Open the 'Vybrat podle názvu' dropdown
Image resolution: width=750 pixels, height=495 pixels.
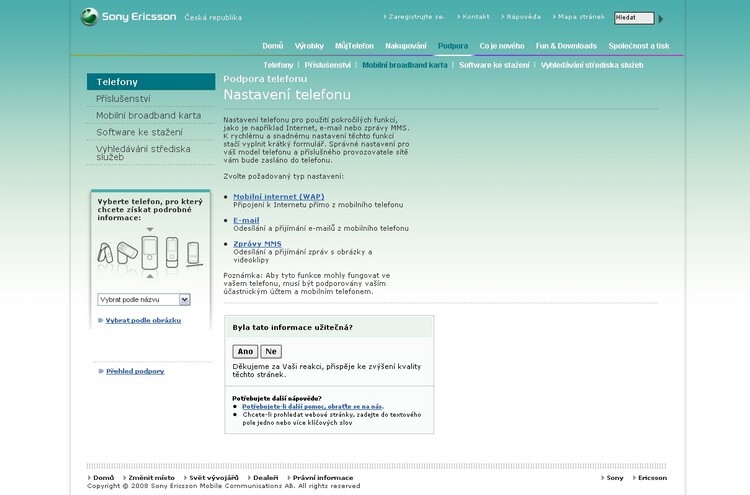pos(144,299)
